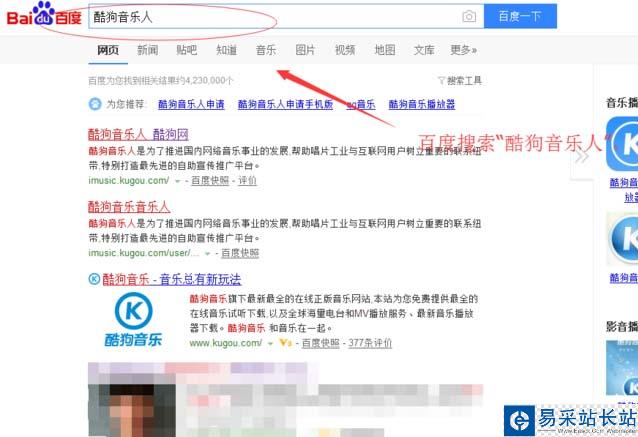Screen dimensions: 638x437
Task: Click the Kugou K favicon beside 酷狗音乐 result
Action: (94, 279)
